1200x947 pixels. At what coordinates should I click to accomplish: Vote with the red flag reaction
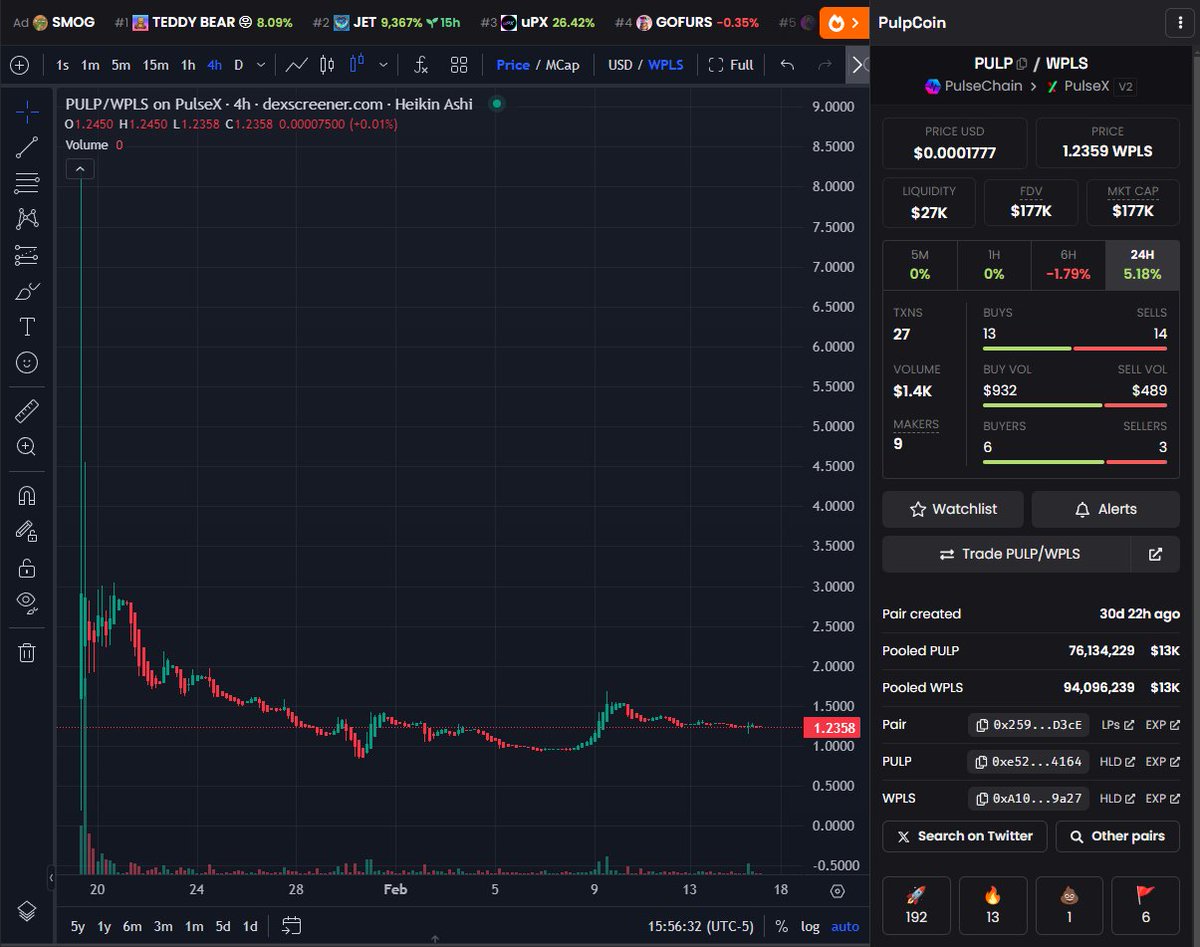tap(1145, 906)
